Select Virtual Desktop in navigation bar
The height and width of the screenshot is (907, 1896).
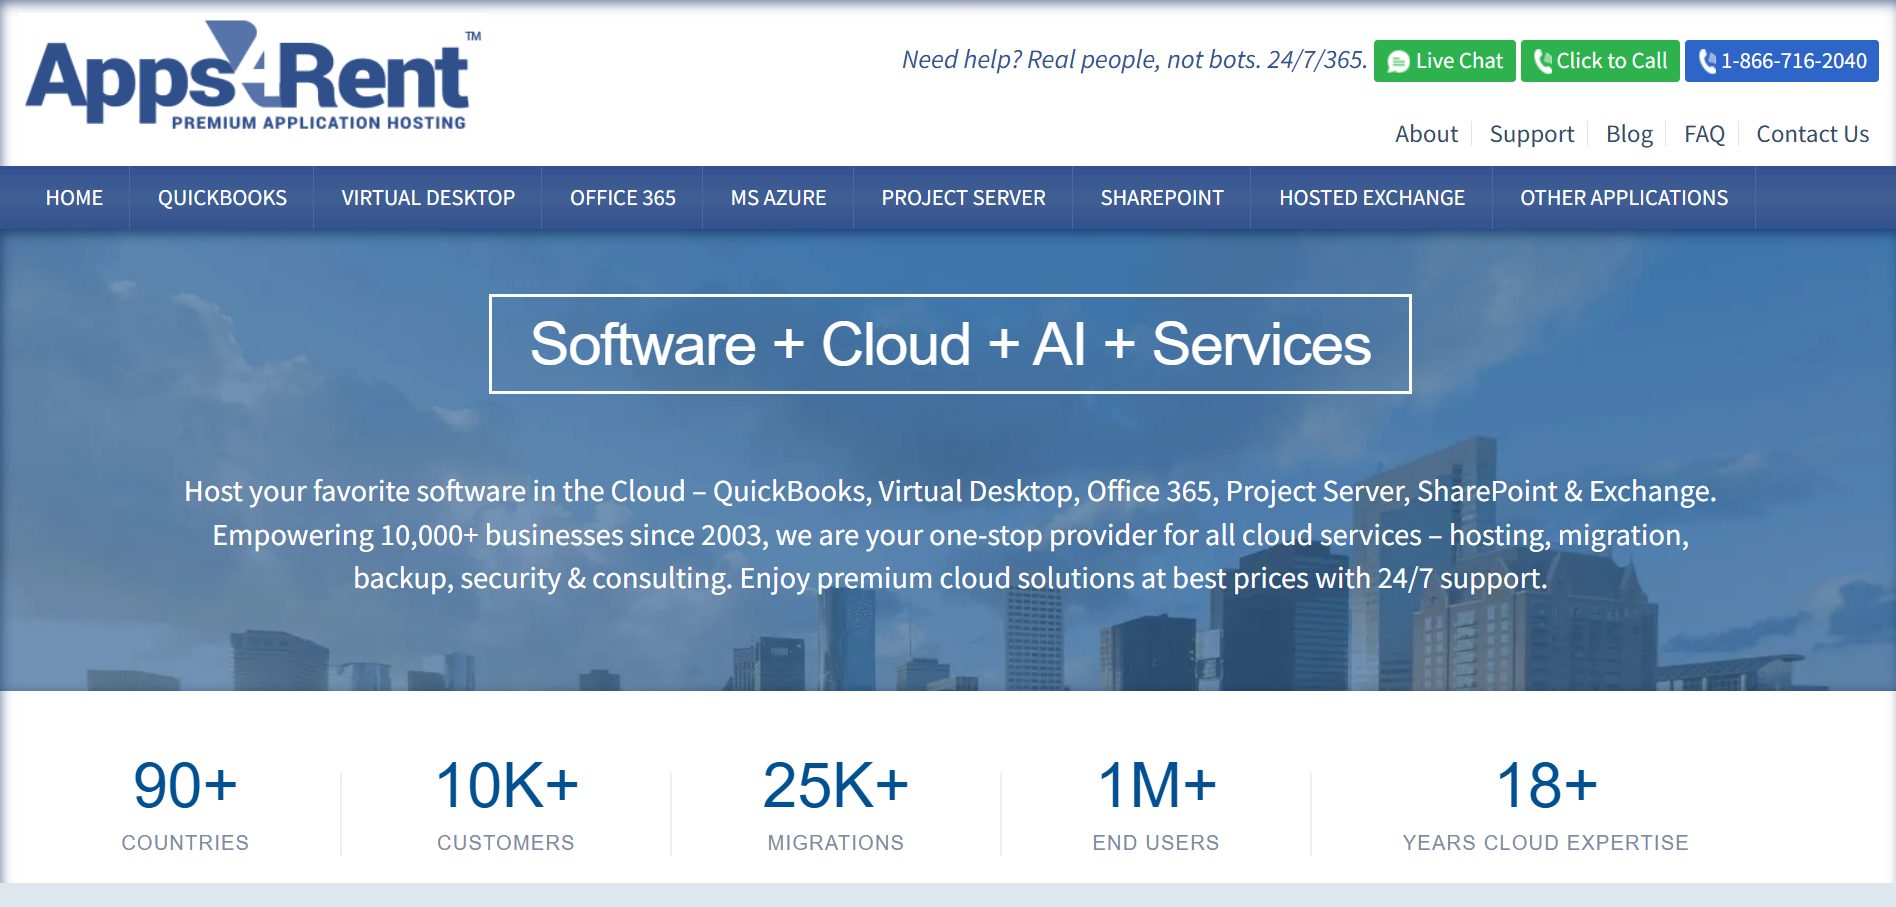click(428, 198)
